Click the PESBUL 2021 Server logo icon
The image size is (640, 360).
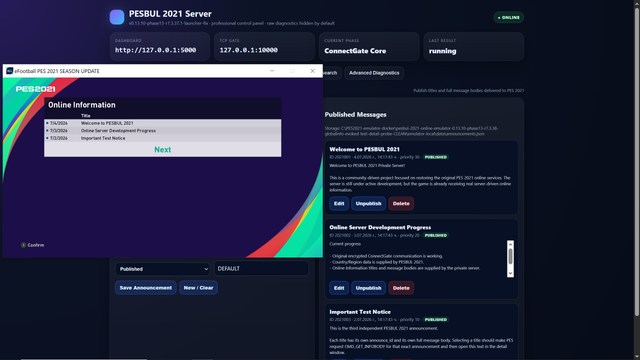point(117,17)
